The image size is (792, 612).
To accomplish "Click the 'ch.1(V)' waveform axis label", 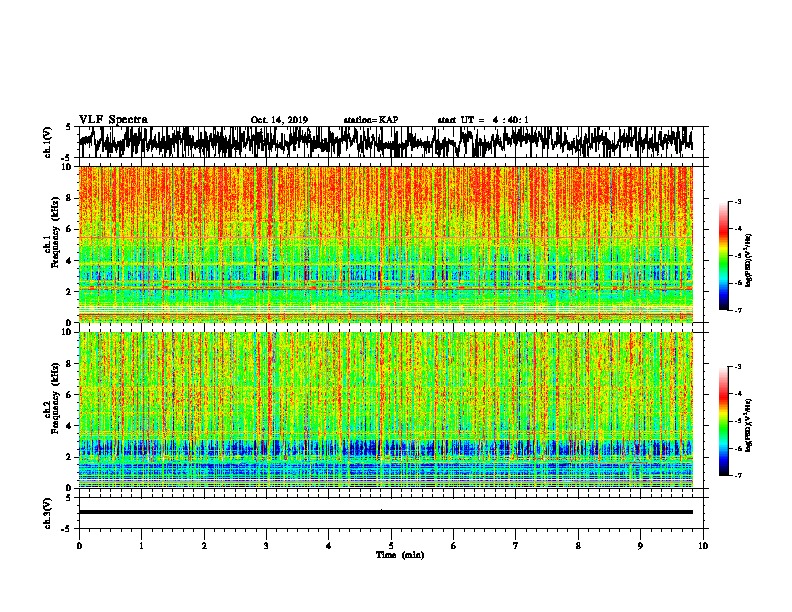I will click(x=48, y=142).
